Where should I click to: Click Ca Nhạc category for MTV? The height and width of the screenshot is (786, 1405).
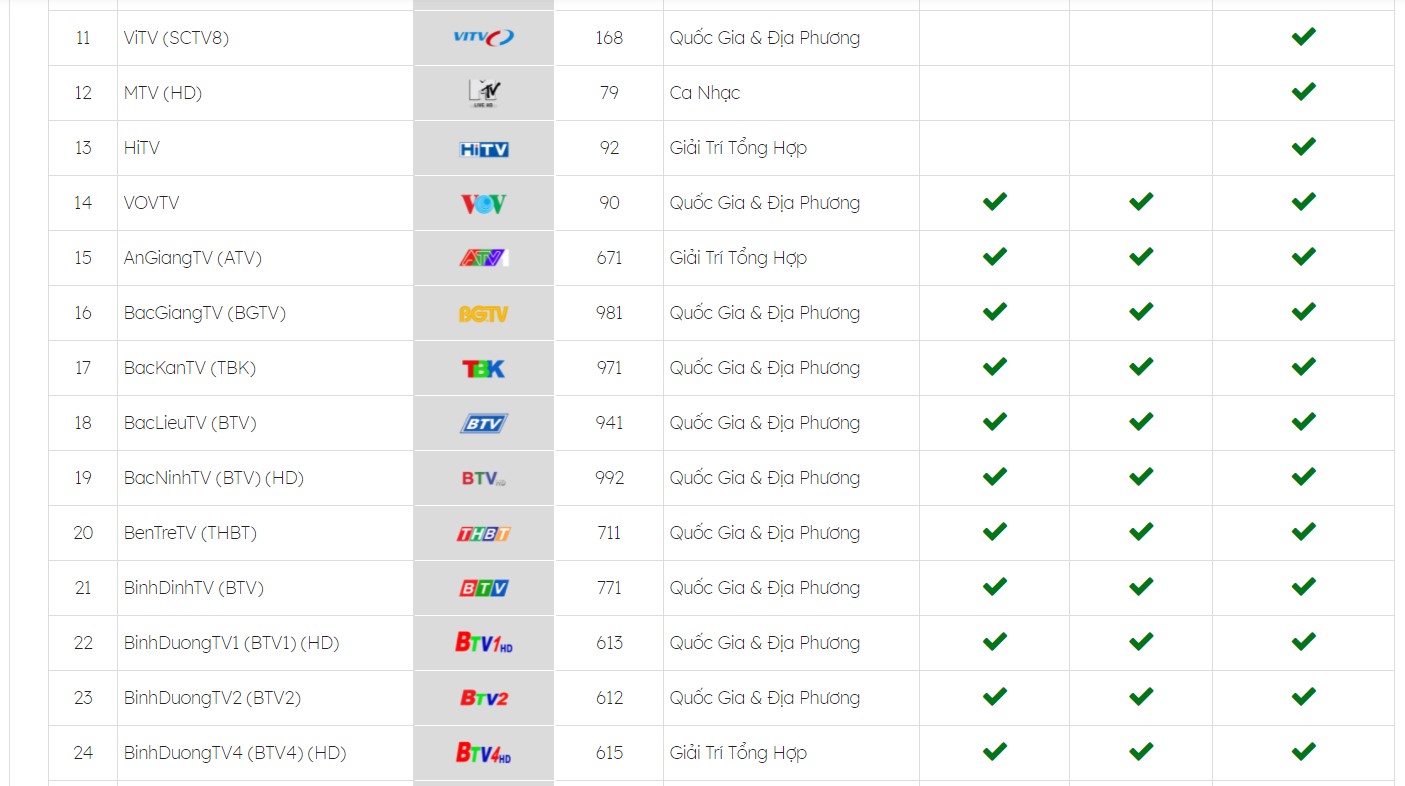(x=705, y=93)
